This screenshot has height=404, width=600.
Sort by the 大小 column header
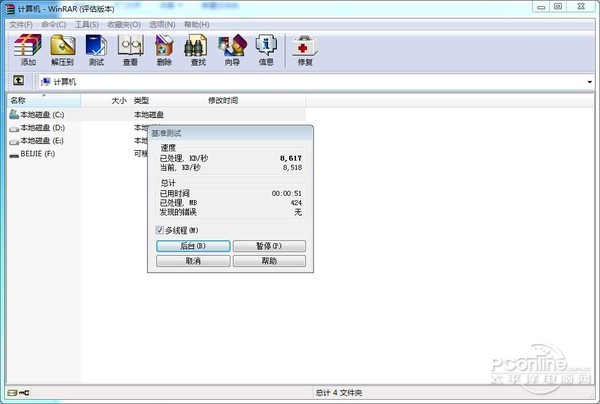tap(106, 101)
